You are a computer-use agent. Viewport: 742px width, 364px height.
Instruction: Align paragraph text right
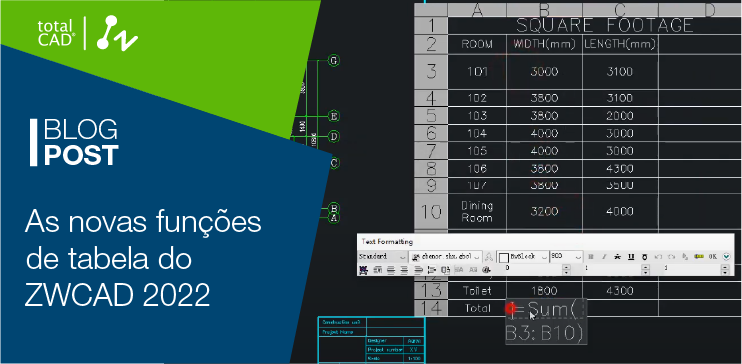pyautogui.click(x=418, y=270)
